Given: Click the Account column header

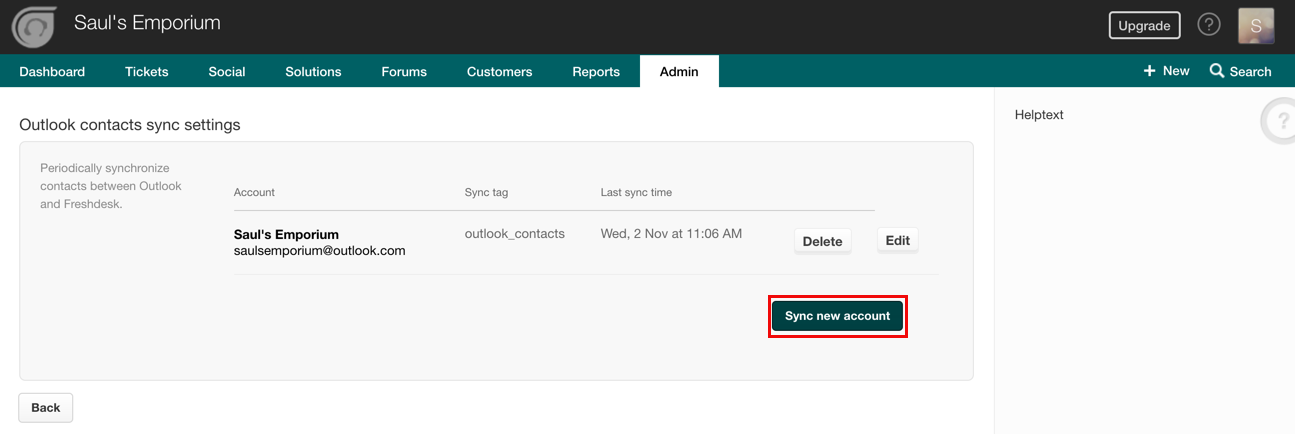Looking at the screenshot, I should click(254, 192).
